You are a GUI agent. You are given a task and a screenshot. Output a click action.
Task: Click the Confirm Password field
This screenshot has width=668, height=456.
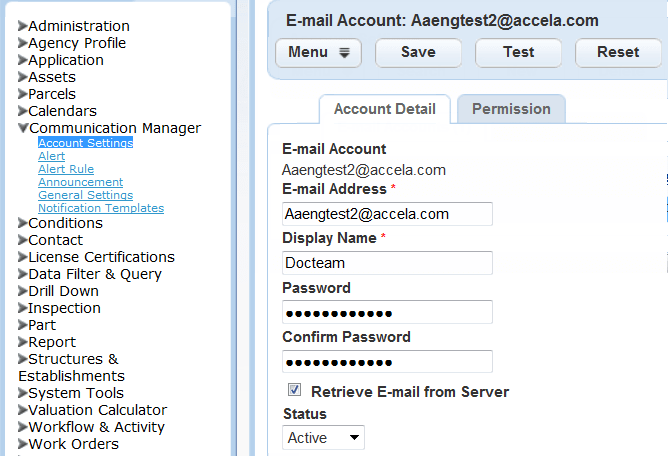pos(387,361)
